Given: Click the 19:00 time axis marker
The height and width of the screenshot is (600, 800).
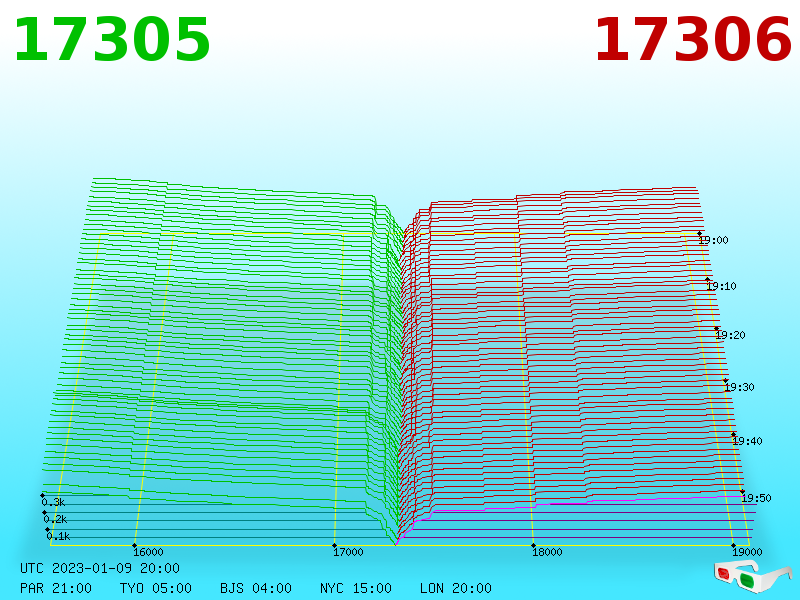Looking at the screenshot, I should click(713, 240).
